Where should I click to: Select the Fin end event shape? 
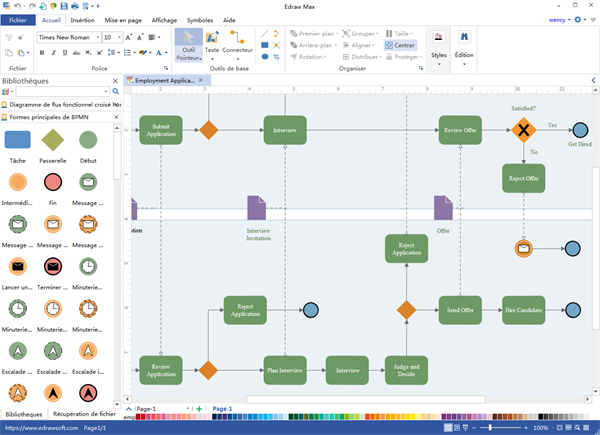click(53, 182)
